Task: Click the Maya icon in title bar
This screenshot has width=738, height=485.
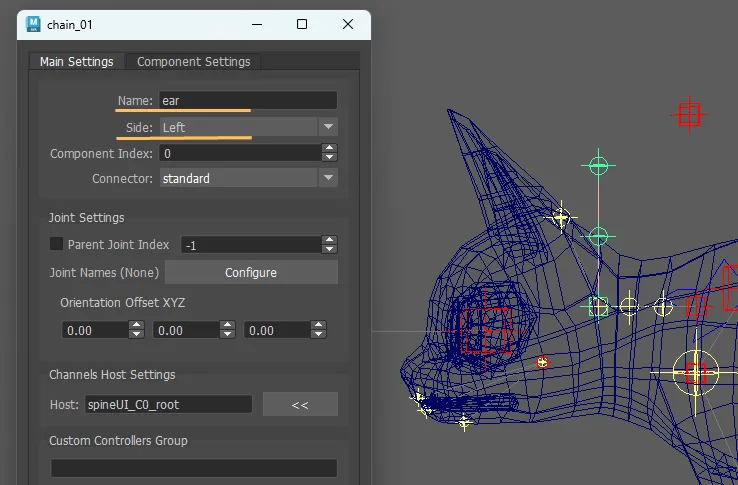Action: (33, 24)
